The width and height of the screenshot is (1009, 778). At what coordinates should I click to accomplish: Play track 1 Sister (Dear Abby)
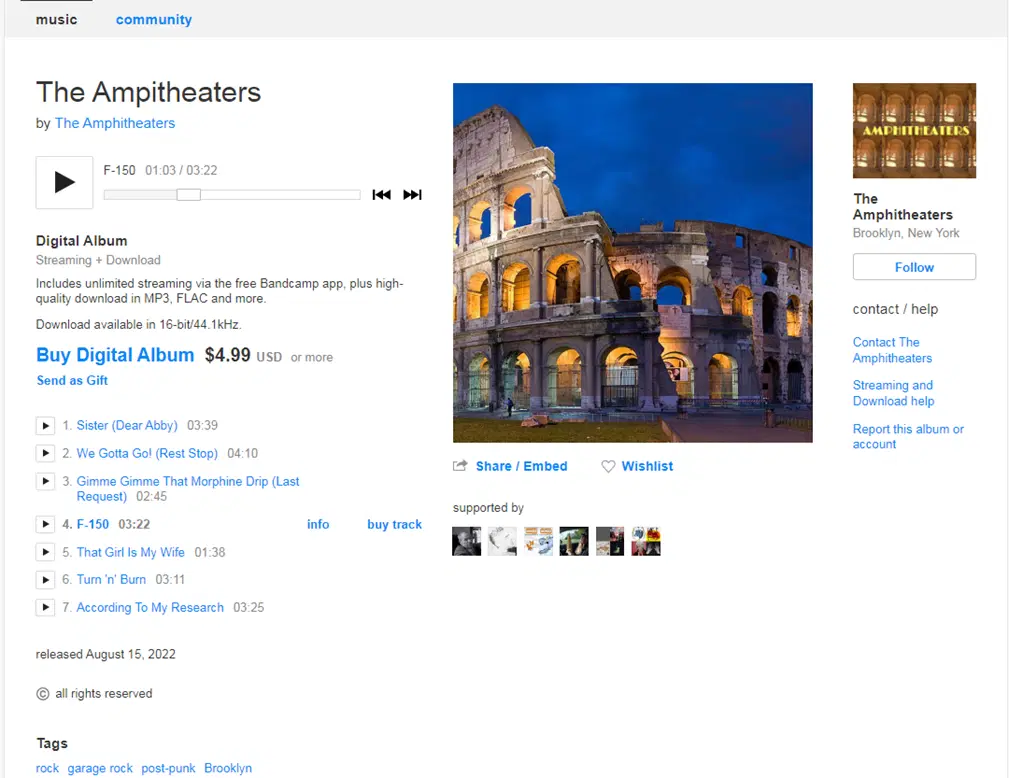[x=45, y=425]
